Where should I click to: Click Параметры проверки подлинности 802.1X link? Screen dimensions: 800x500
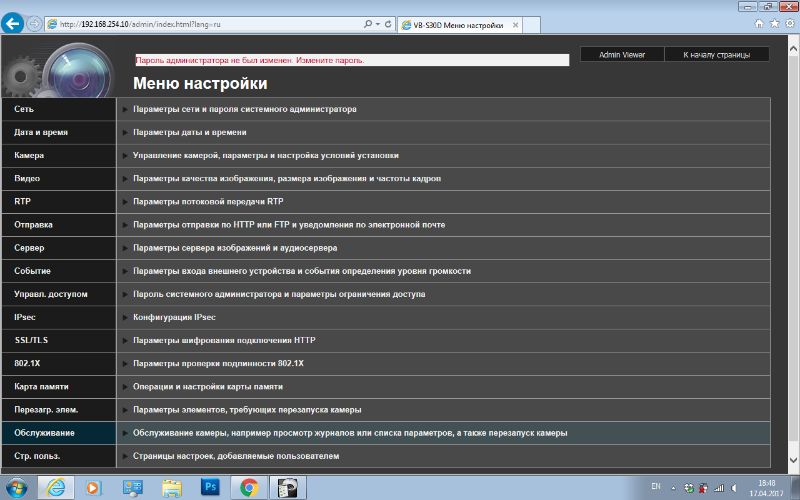[218, 363]
